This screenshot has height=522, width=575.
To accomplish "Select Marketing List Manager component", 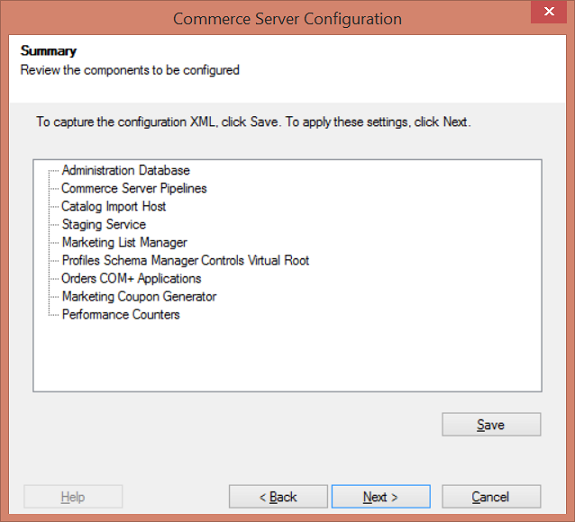I will tap(124, 242).
